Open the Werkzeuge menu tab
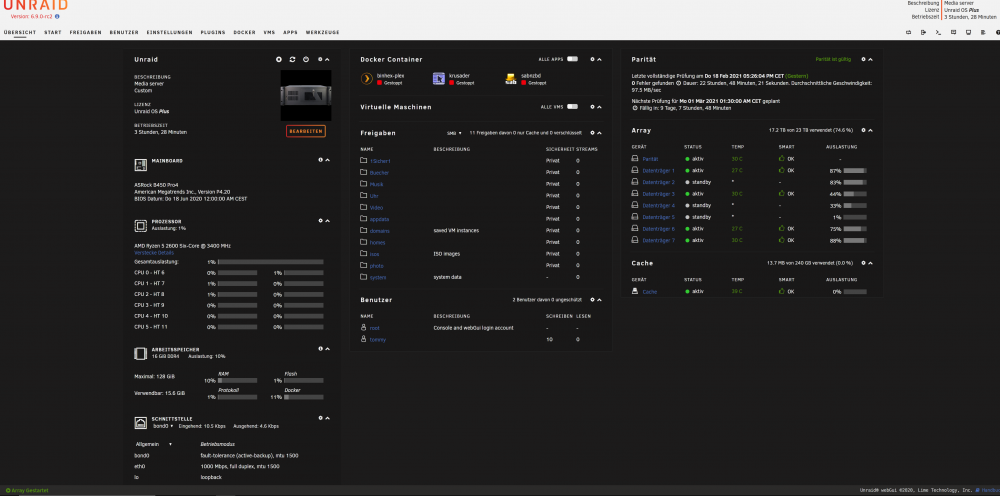This screenshot has height=496, width=1000. click(x=322, y=32)
